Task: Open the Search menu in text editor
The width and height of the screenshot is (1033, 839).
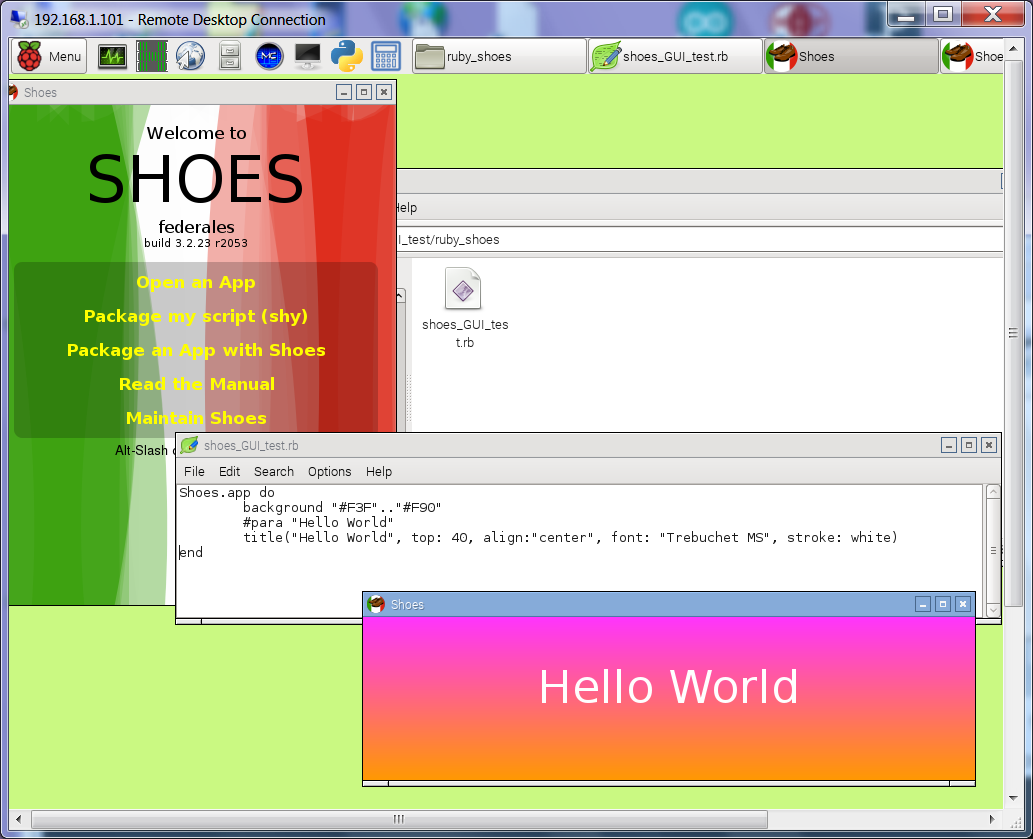Action: coord(273,472)
